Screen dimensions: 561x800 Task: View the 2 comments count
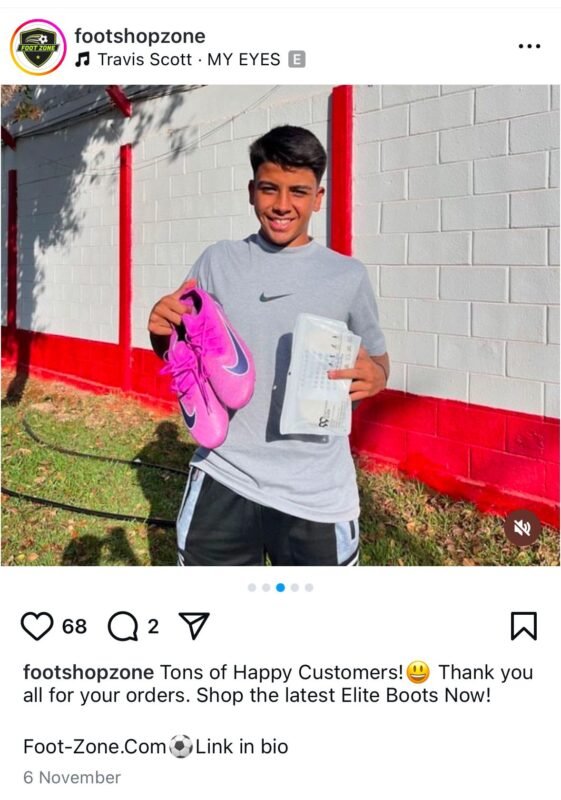153,627
